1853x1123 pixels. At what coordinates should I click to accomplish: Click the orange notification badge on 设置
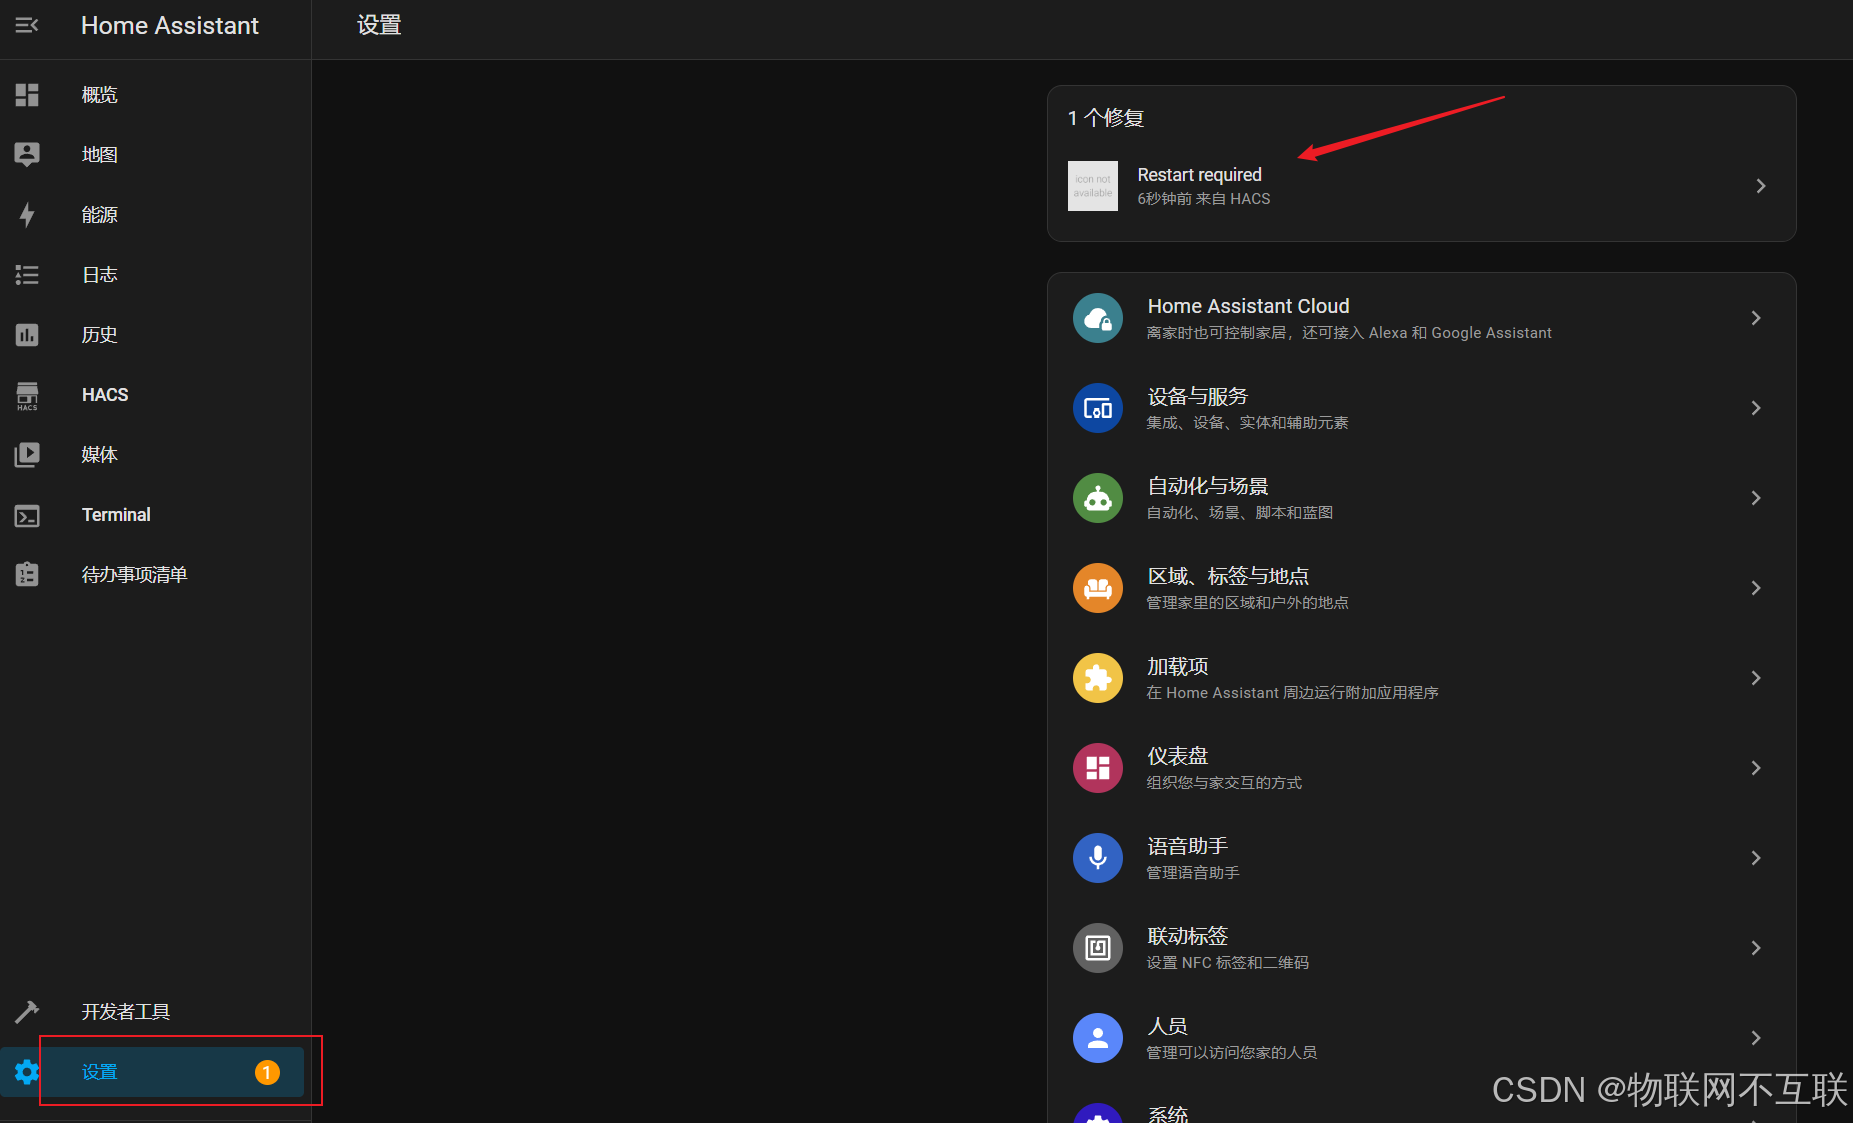tap(267, 1072)
